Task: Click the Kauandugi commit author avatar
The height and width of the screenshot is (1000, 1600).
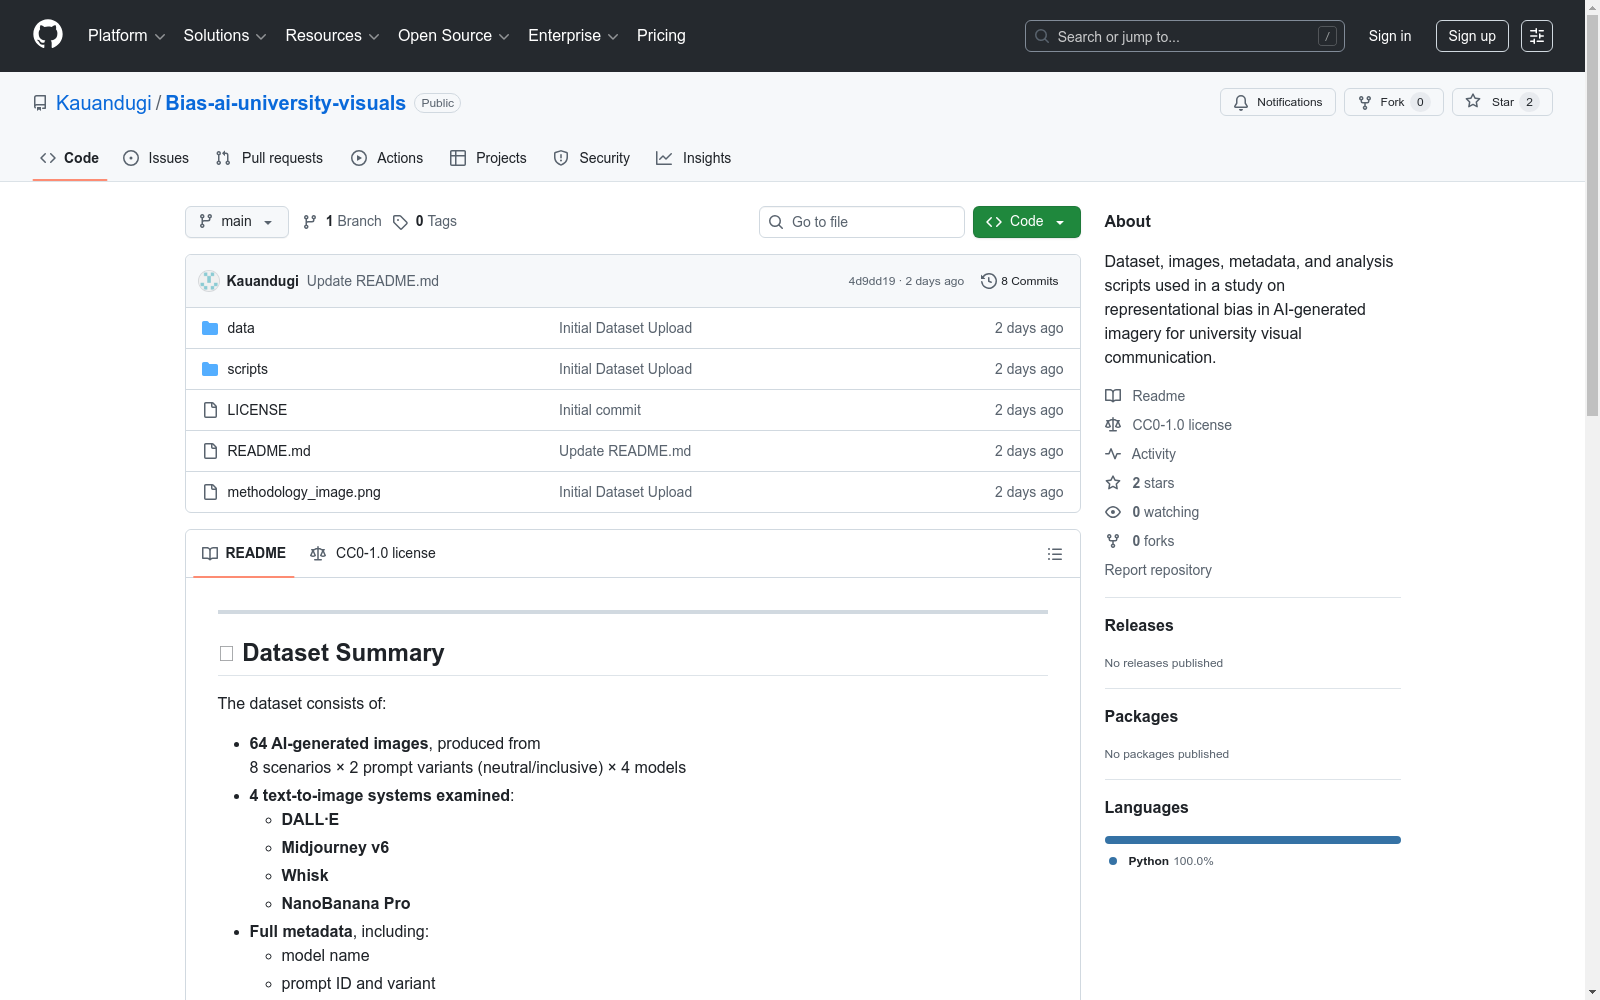Action: tap(209, 281)
